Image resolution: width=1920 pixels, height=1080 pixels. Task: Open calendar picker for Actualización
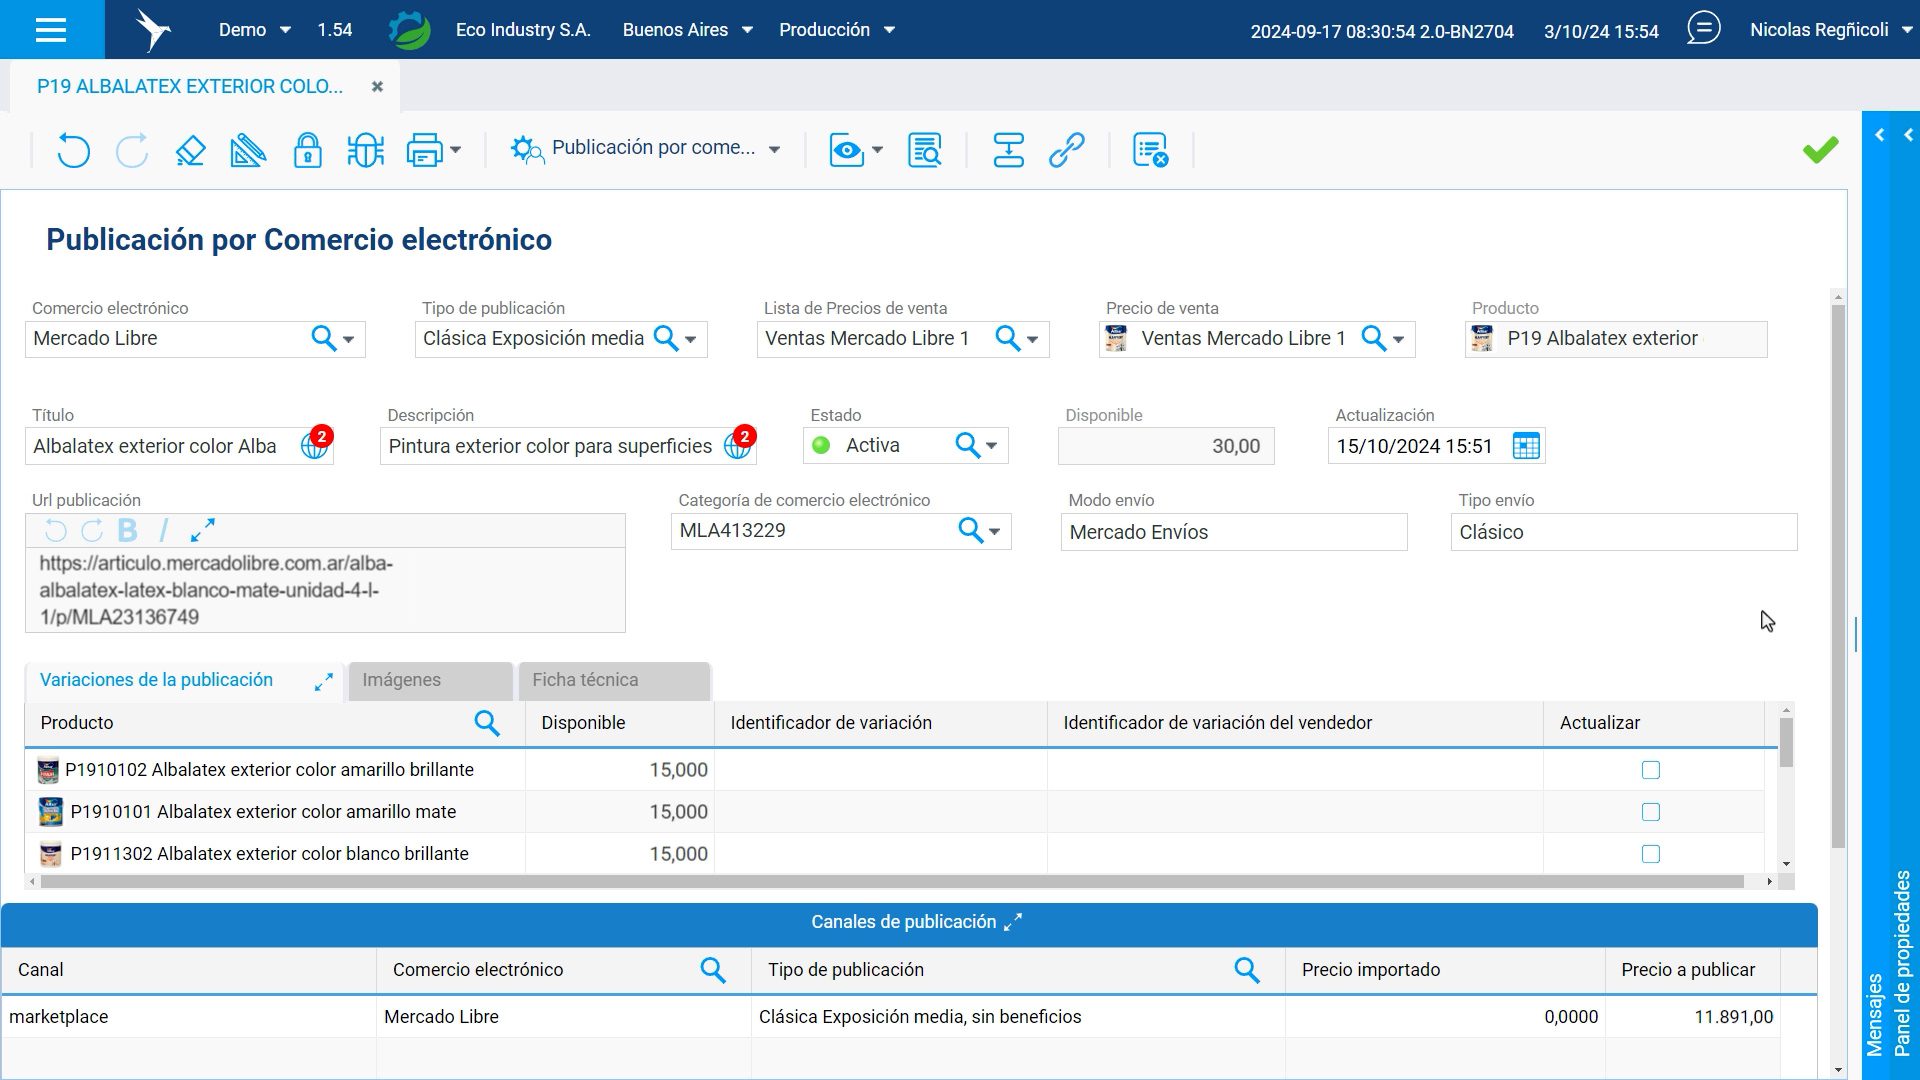click(x=1526, y=446)
